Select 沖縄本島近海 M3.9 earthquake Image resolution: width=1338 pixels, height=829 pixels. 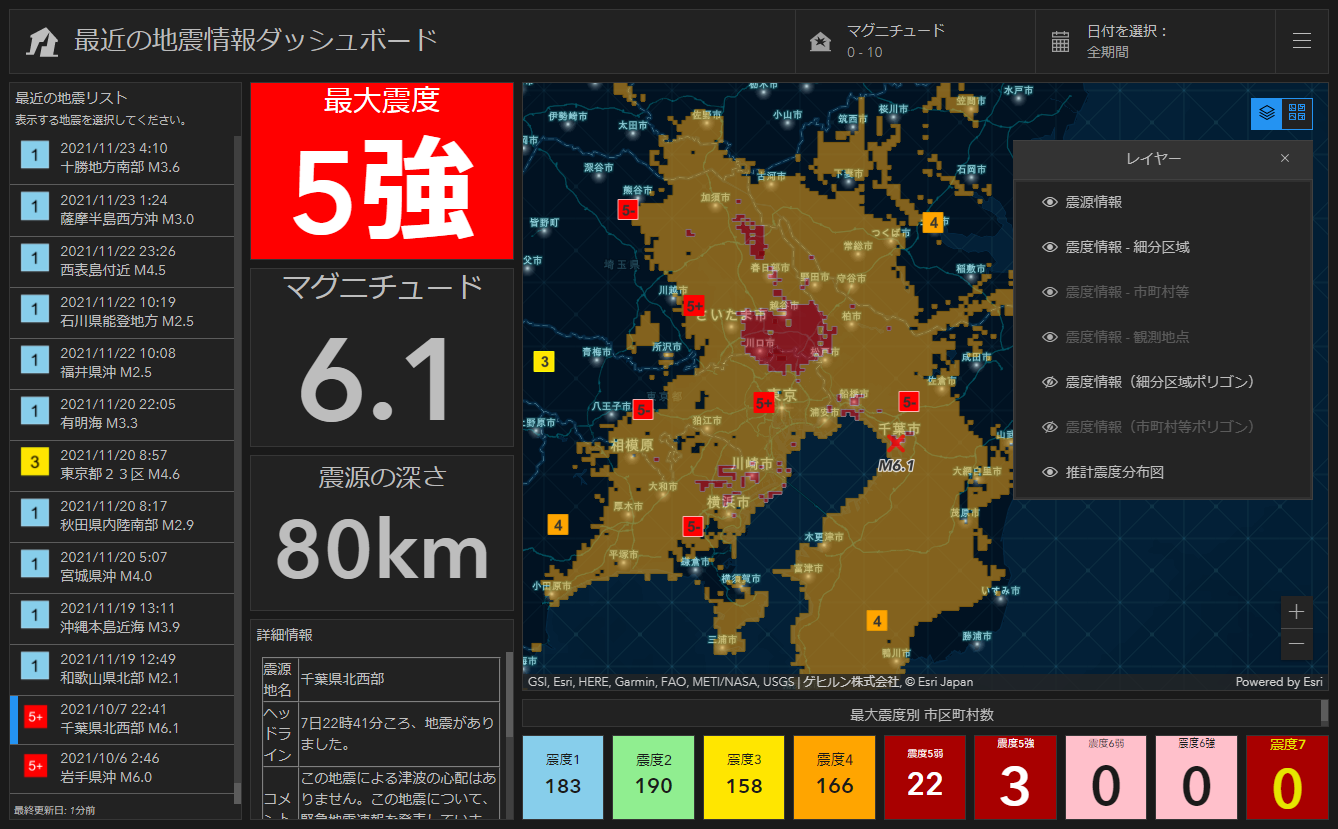point(122,619)
